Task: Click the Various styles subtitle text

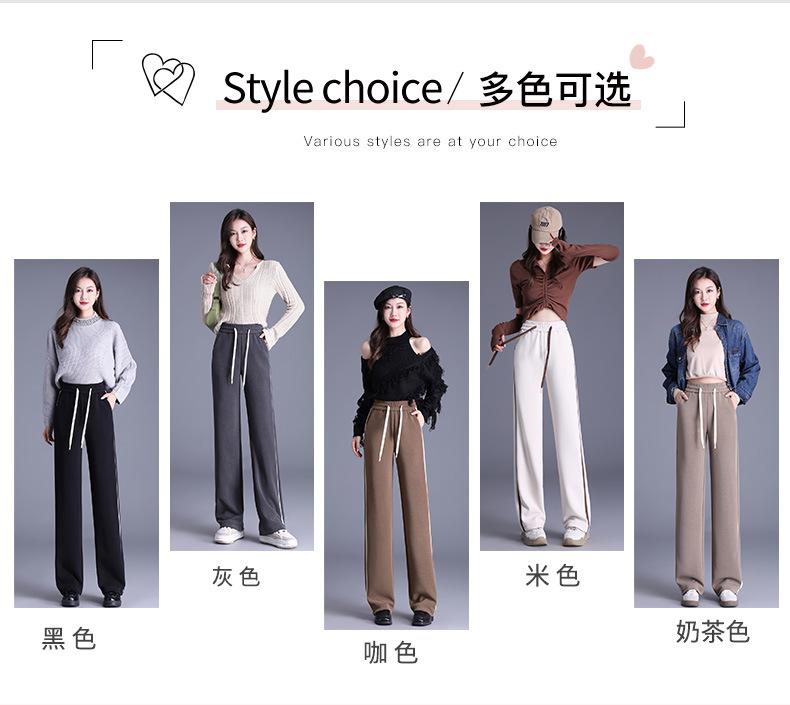Action: 430,141
